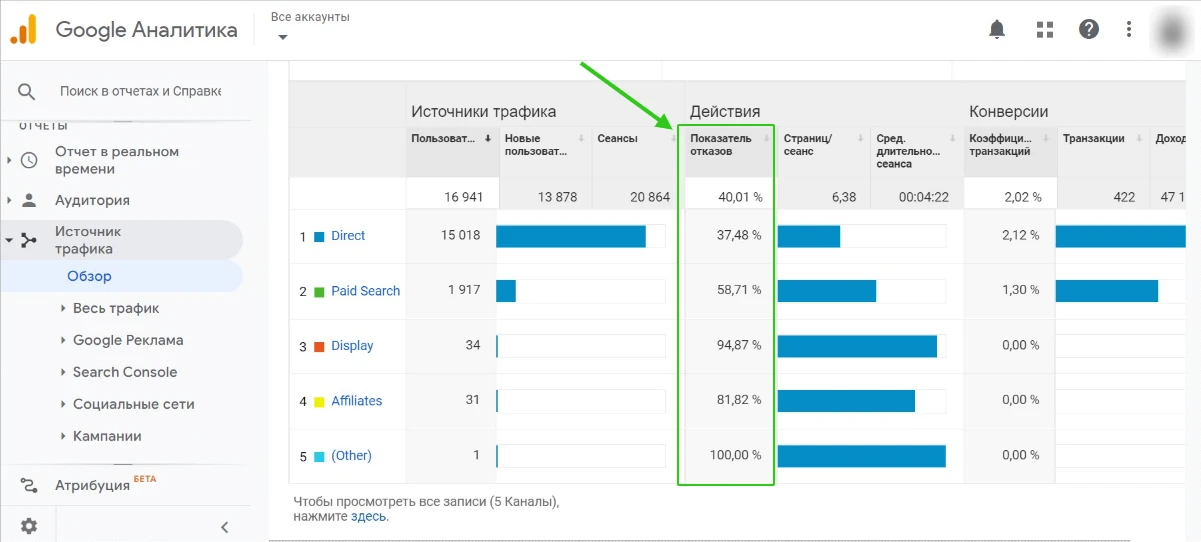This screenshot has width=1201, height=542.
Task: Click the cyan (Other) color swatch
Action: 319,457
